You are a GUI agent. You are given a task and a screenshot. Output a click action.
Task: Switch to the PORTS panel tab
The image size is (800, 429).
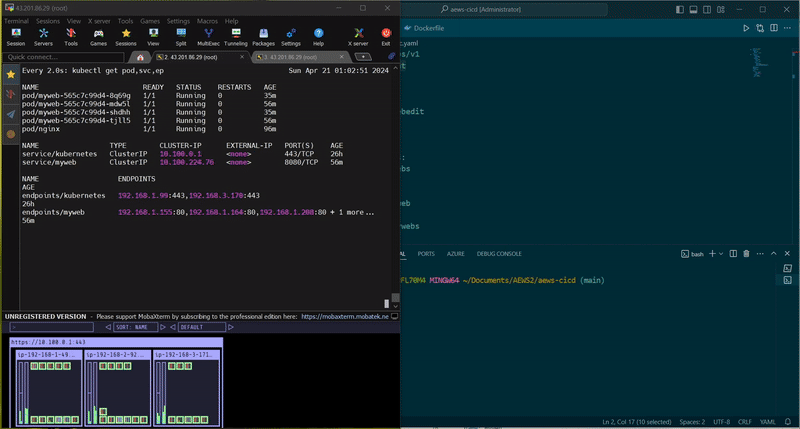pyautogui.click(x=426, y=254)
